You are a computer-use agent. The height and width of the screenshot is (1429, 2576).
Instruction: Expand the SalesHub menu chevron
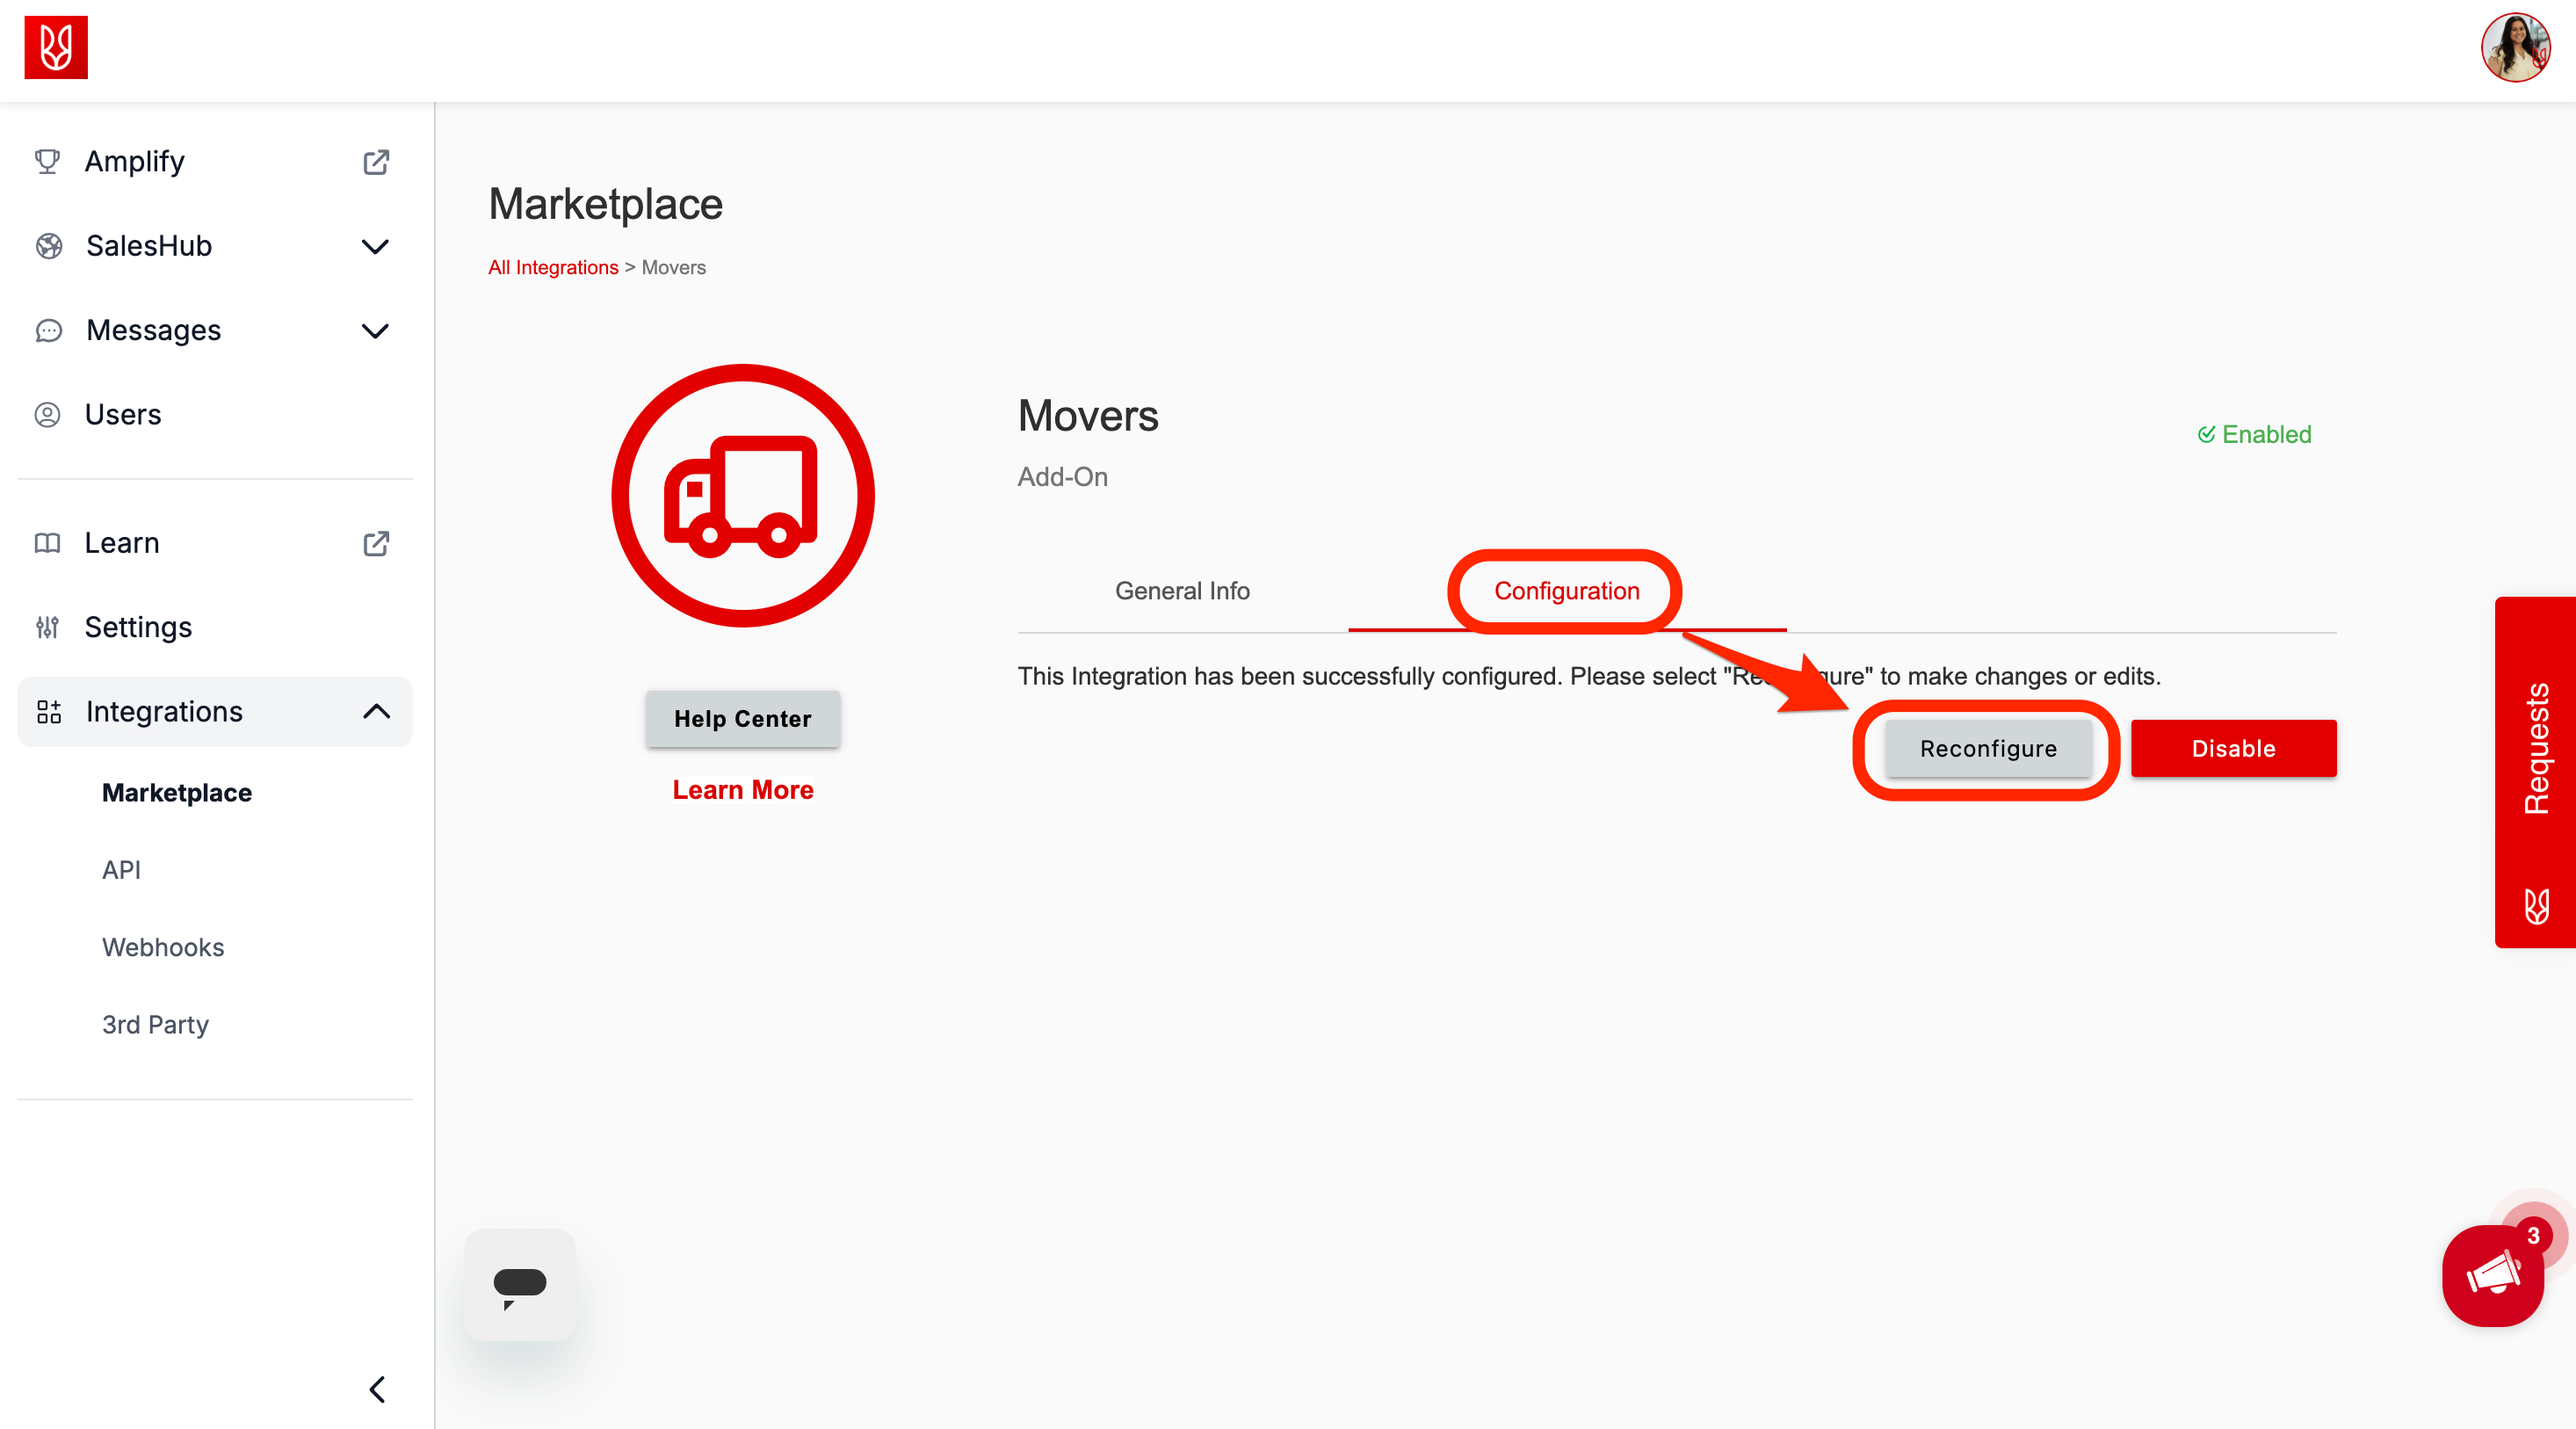pyautogui.click(x=375, y=246)
